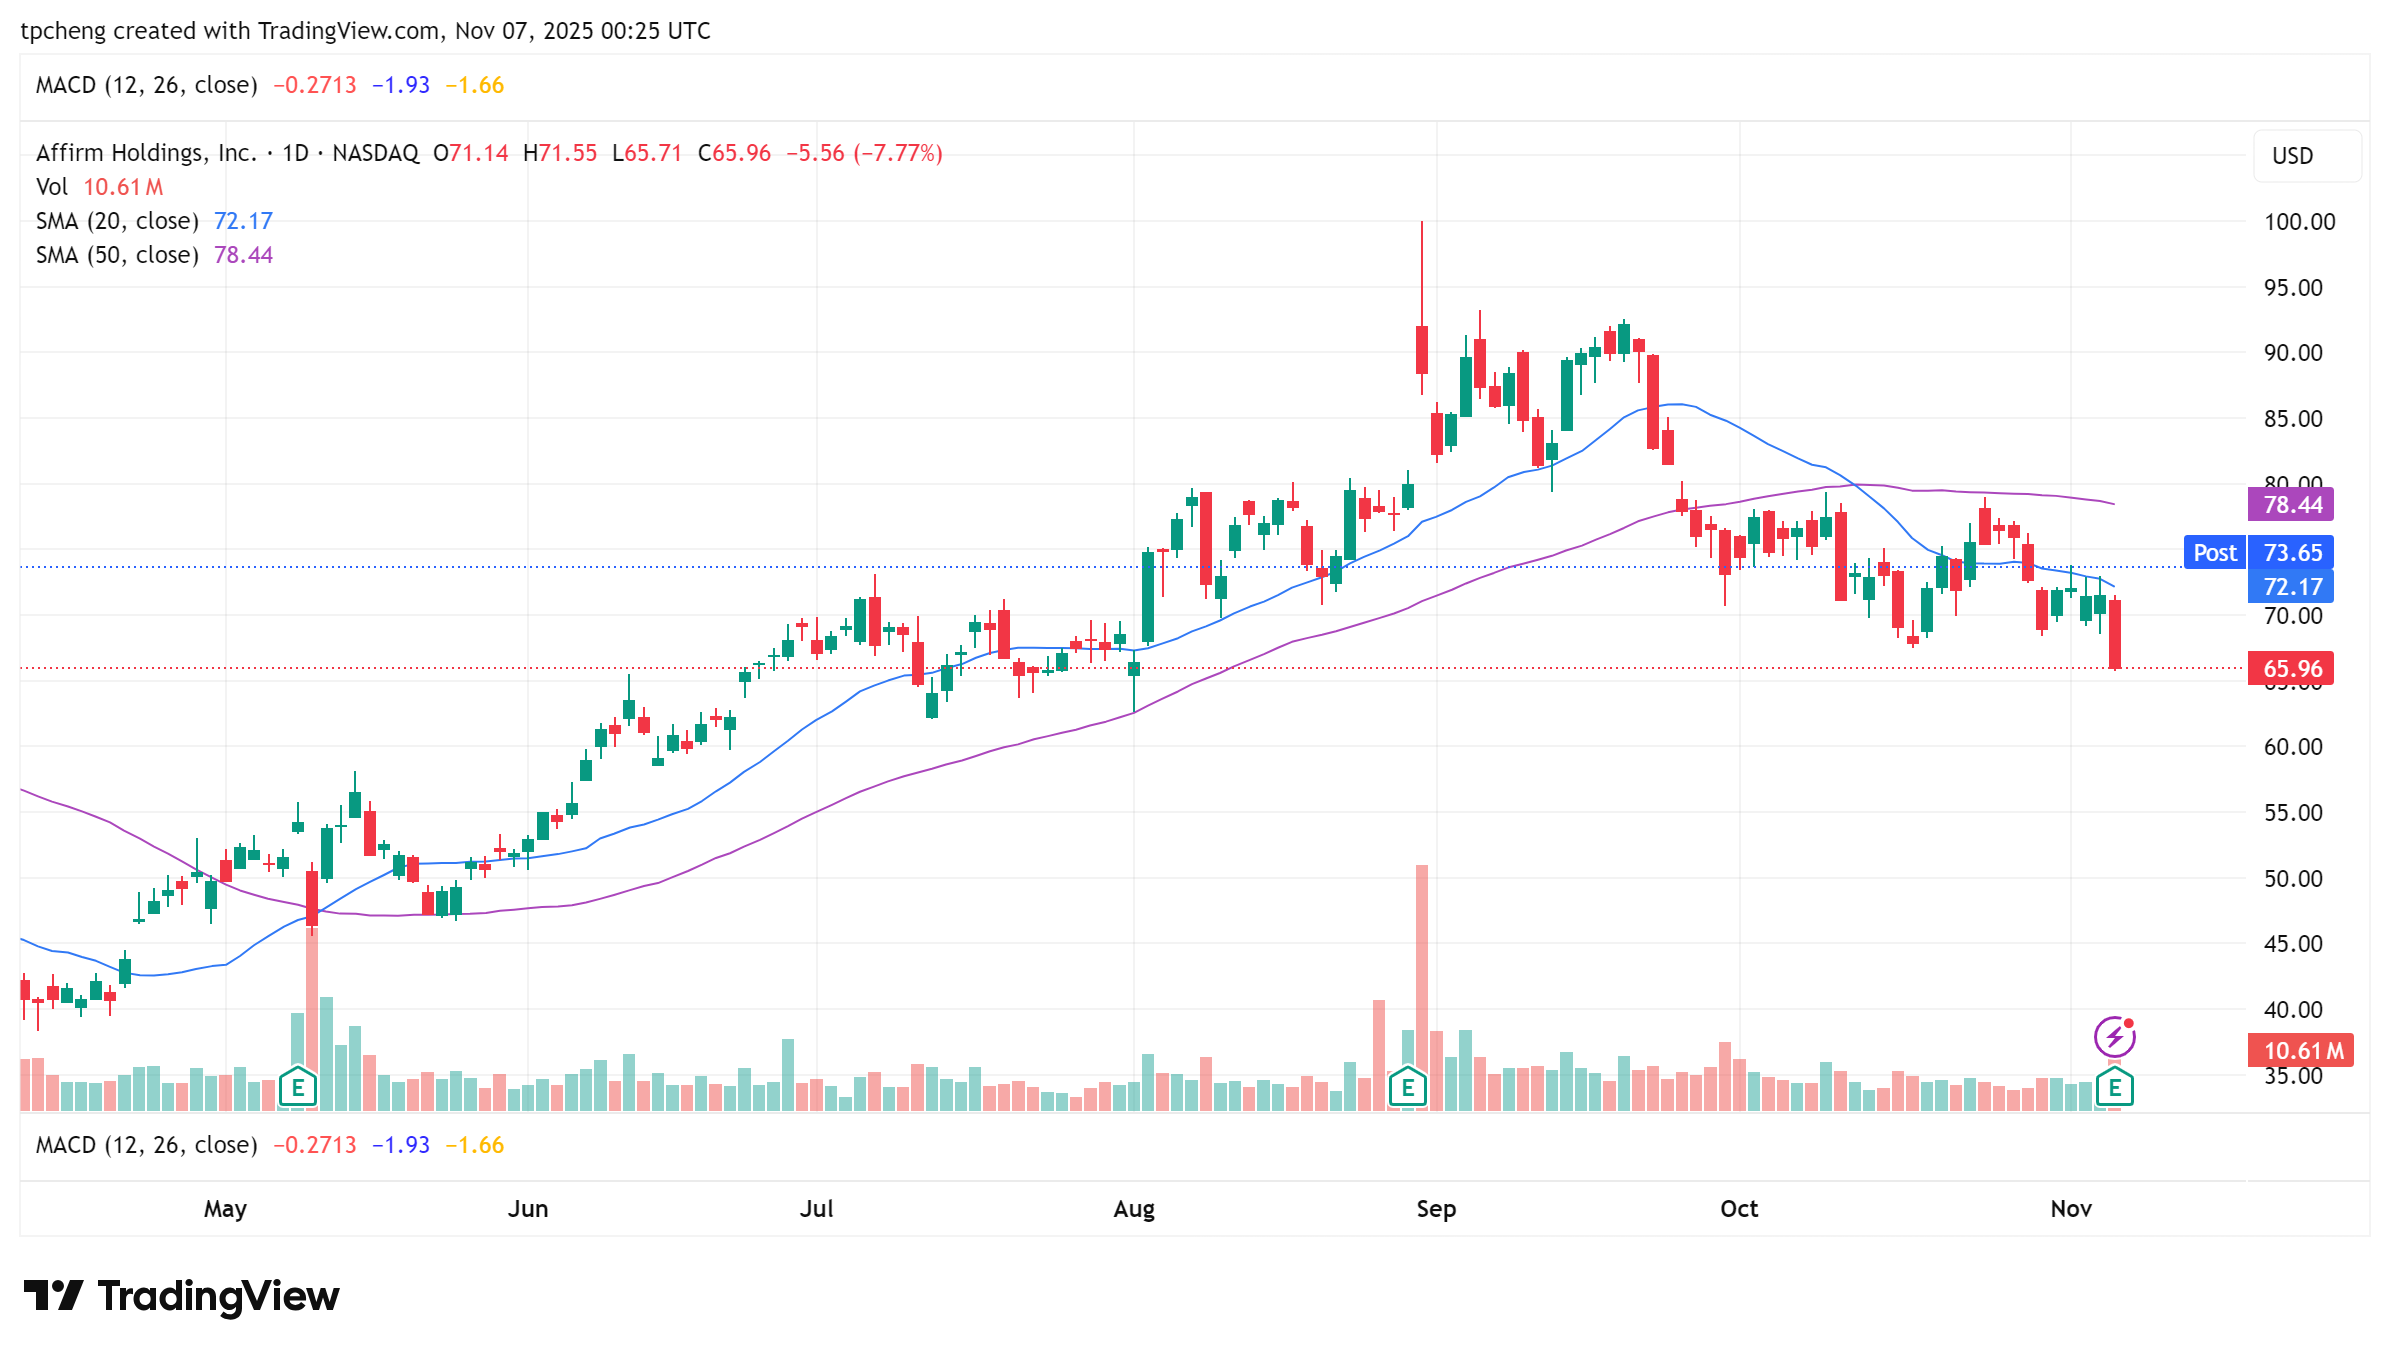Click the 100.00 price axis label

click(2299, 222)
